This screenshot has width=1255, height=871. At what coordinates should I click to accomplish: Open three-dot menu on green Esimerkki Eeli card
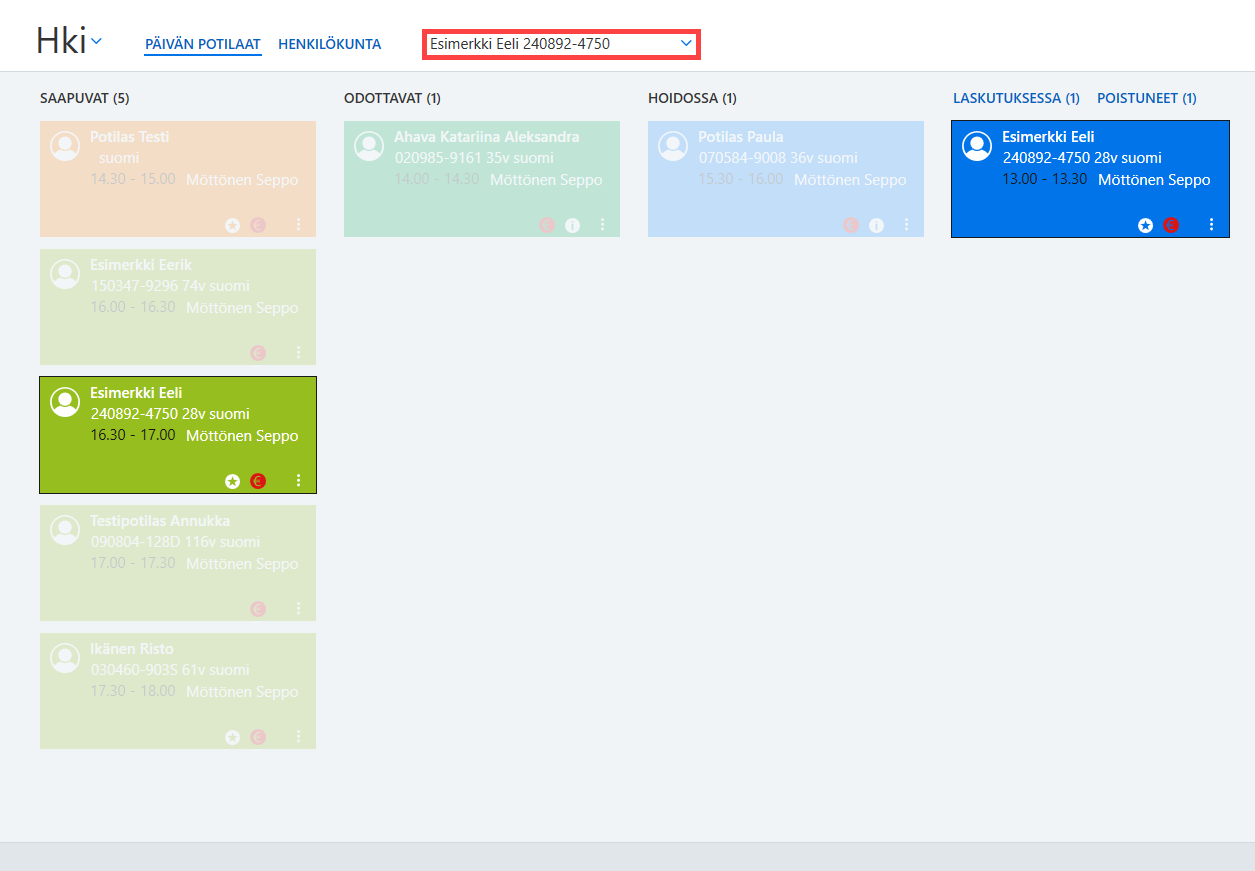[298, 481]
